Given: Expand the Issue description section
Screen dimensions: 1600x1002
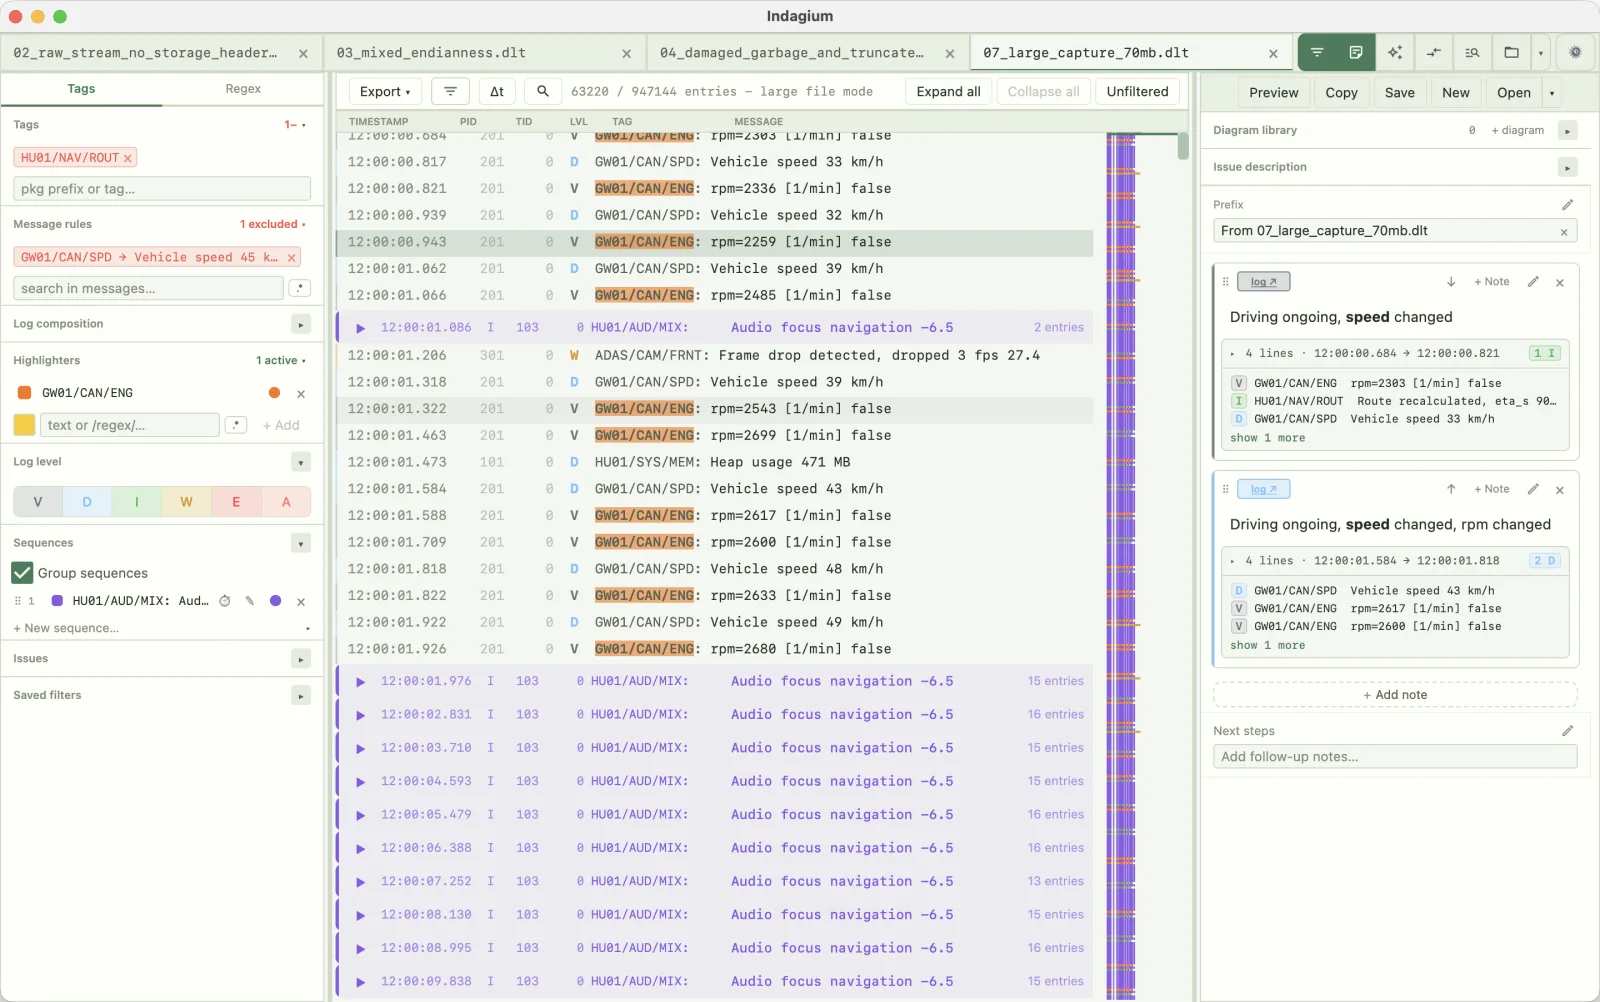Looking at the screenshot, I should 1568,167.
